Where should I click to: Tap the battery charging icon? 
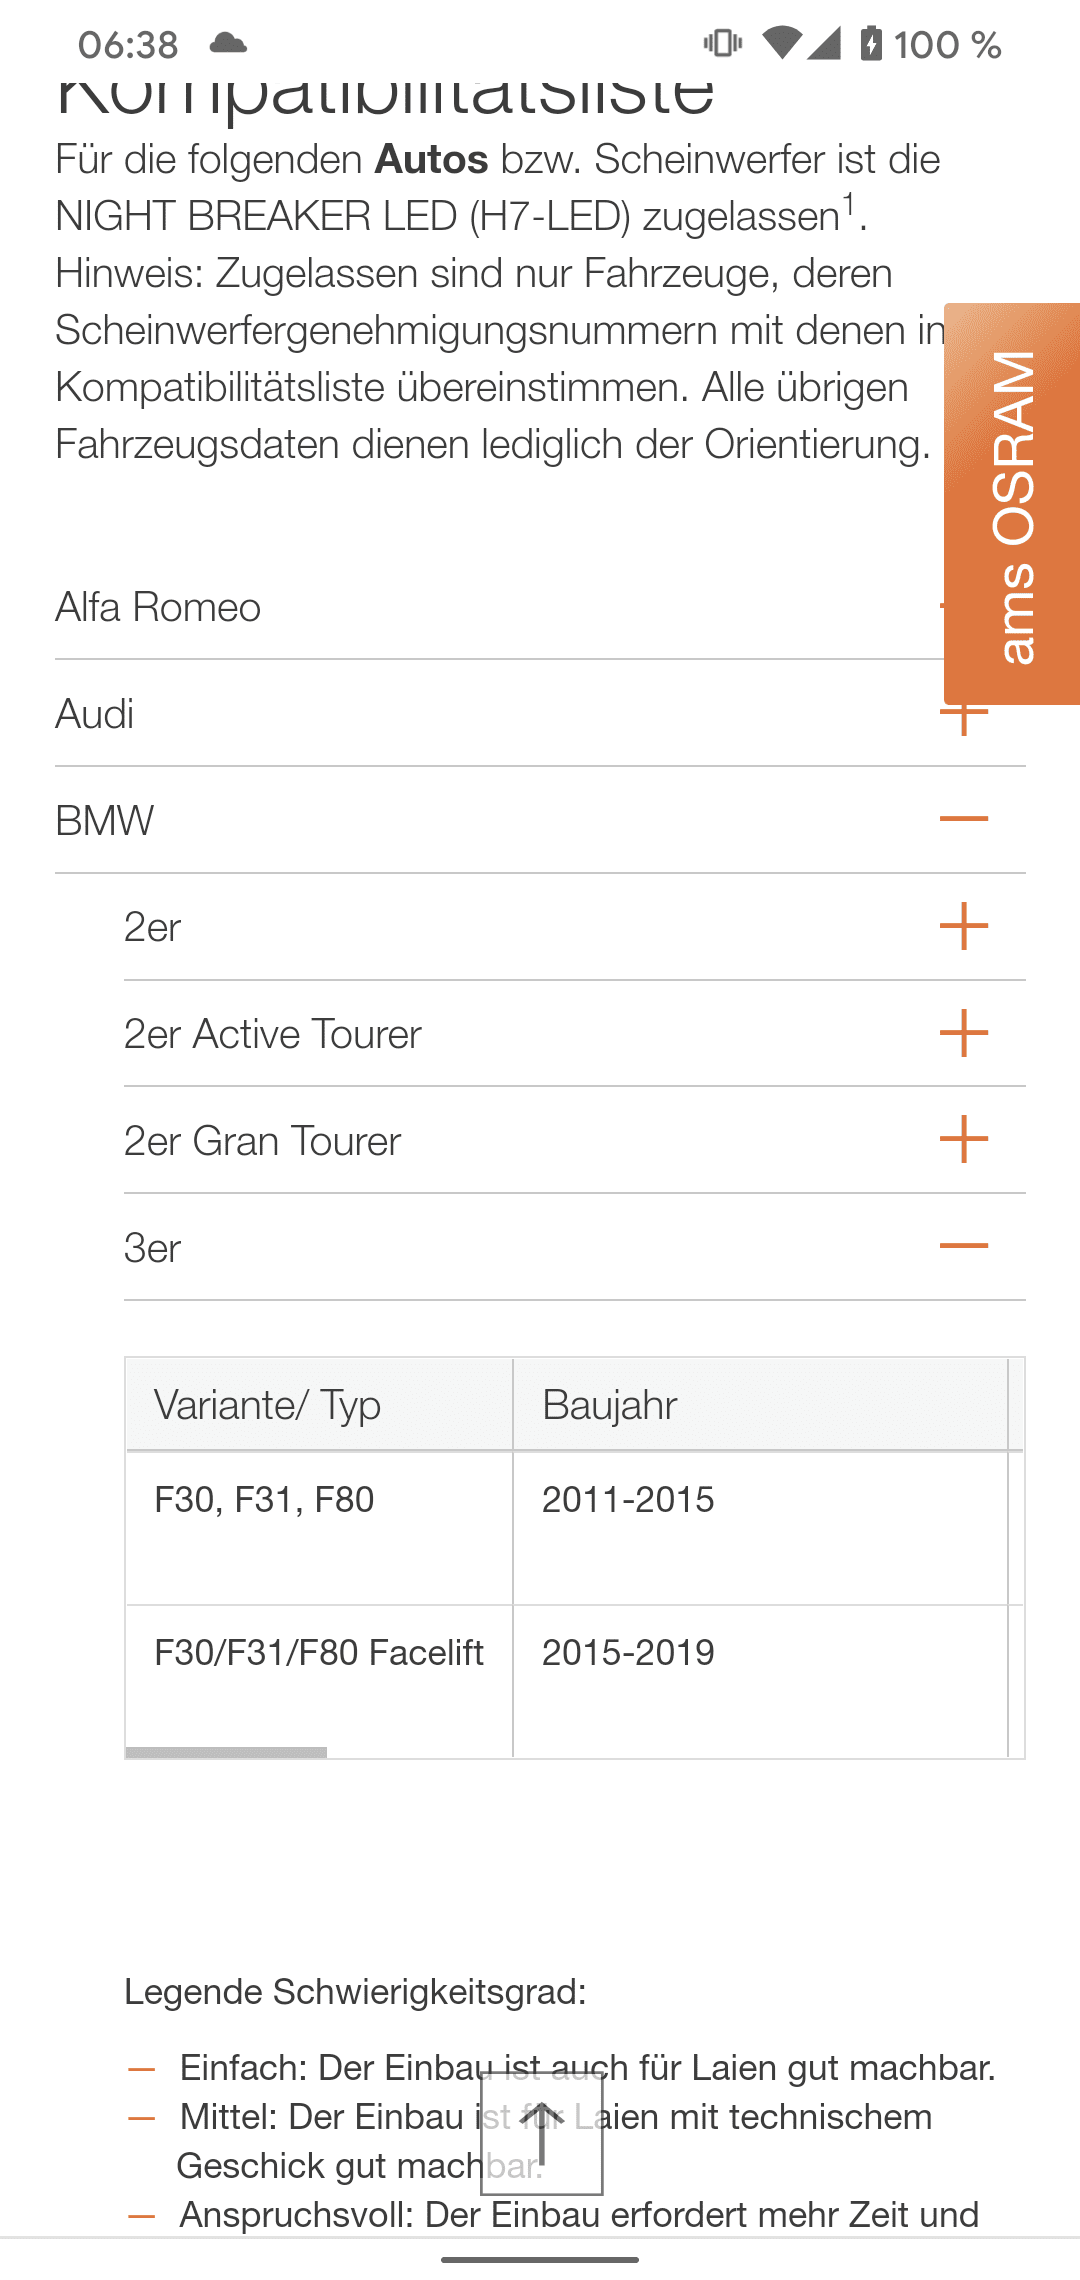click(x=871, y=44)
